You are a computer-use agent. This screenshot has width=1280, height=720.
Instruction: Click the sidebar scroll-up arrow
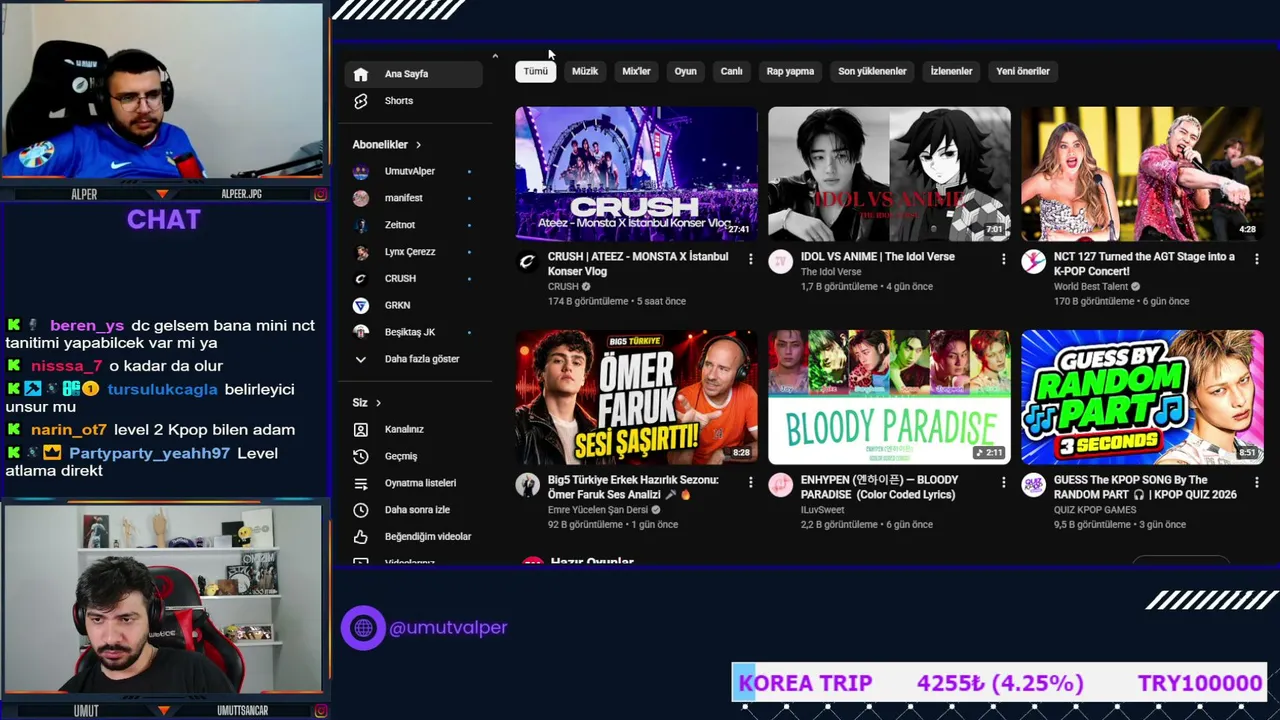(x=494, y=56)
